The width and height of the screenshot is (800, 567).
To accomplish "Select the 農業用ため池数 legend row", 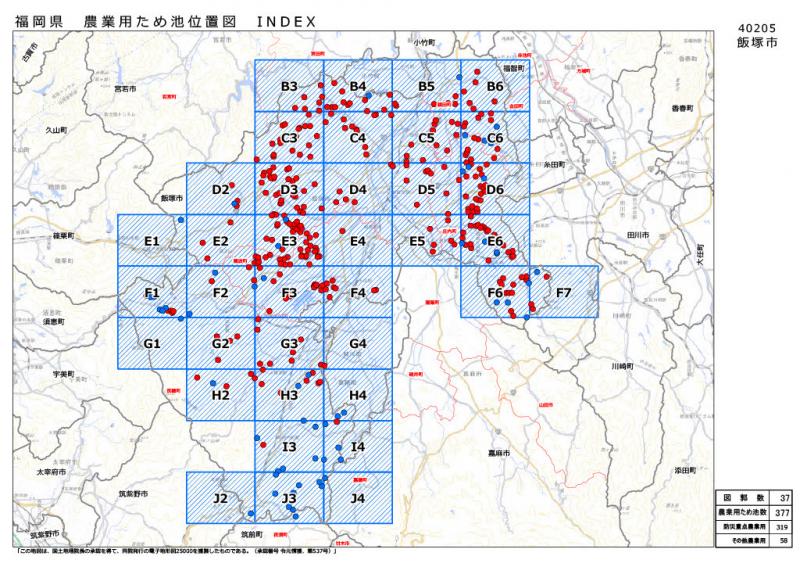I will (755, 511).
